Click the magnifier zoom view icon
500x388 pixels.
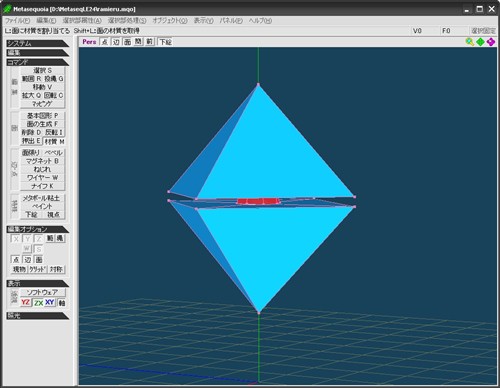(x=470, y=42)
